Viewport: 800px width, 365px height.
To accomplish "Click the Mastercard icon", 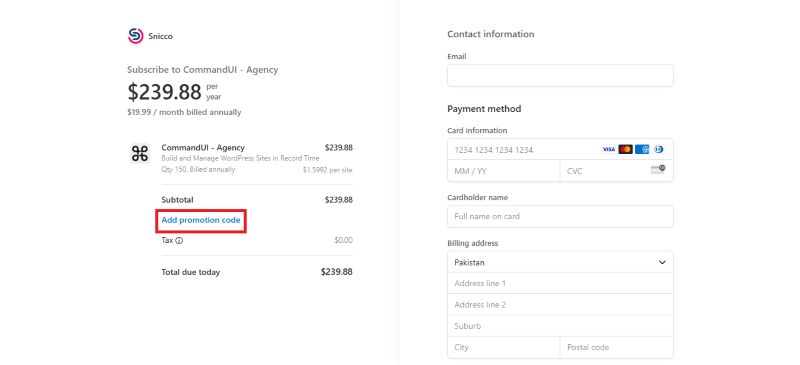I will (626, 150).
